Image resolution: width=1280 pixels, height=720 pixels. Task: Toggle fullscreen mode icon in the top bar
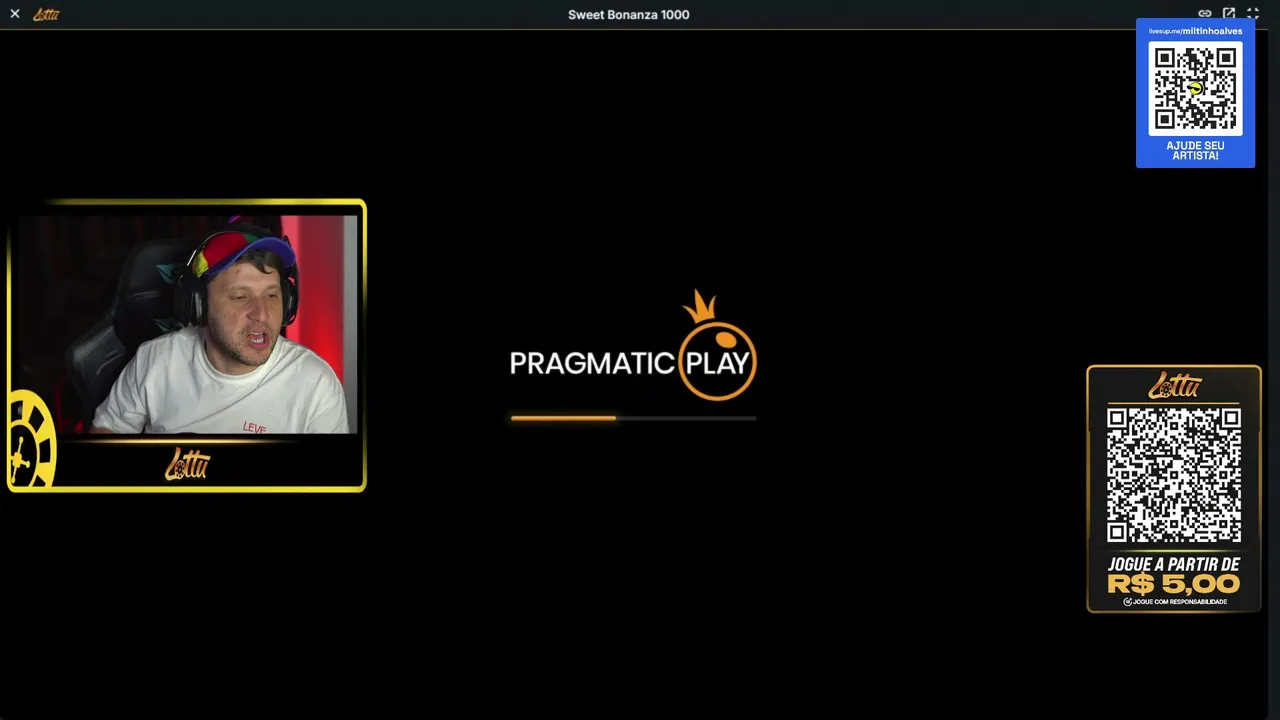click(x=1253, y=14)
